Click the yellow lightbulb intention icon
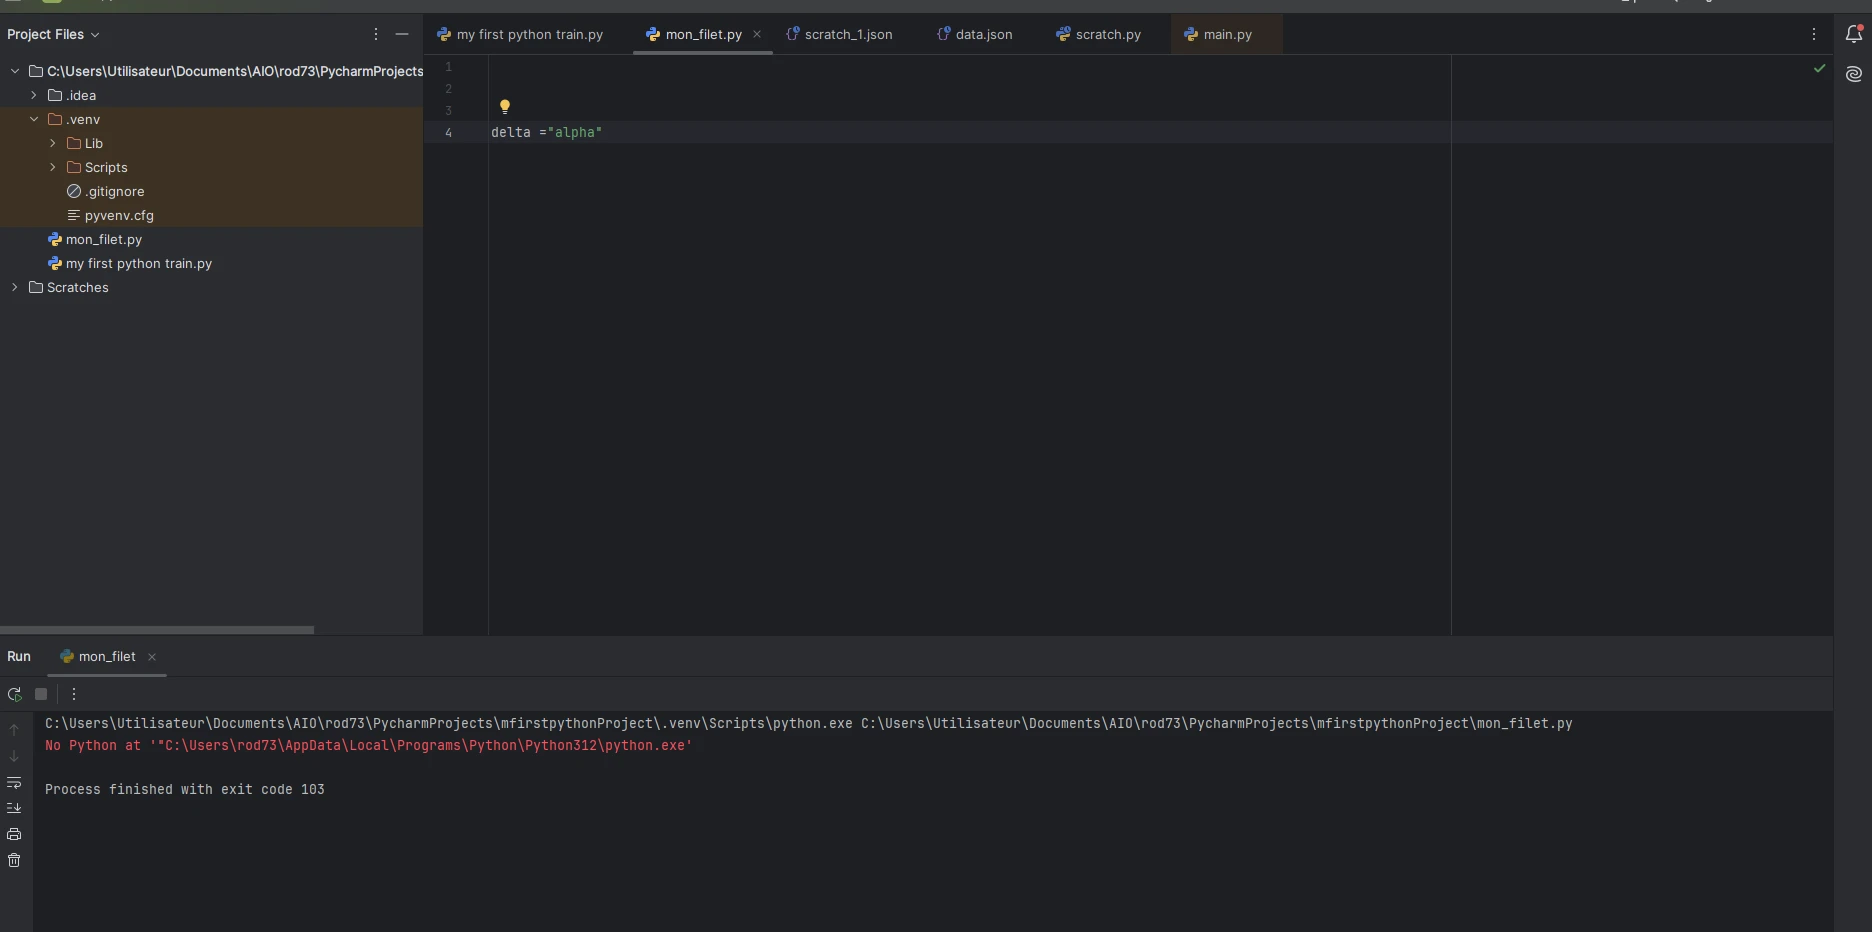The width and height of the screenshot is (1872, 932). (x=505, y=107)
